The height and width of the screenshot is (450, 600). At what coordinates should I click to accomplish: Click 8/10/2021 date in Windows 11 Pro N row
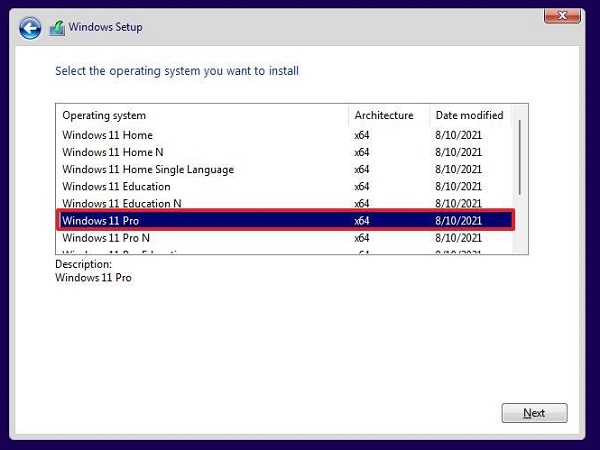[x=458, y=238]
